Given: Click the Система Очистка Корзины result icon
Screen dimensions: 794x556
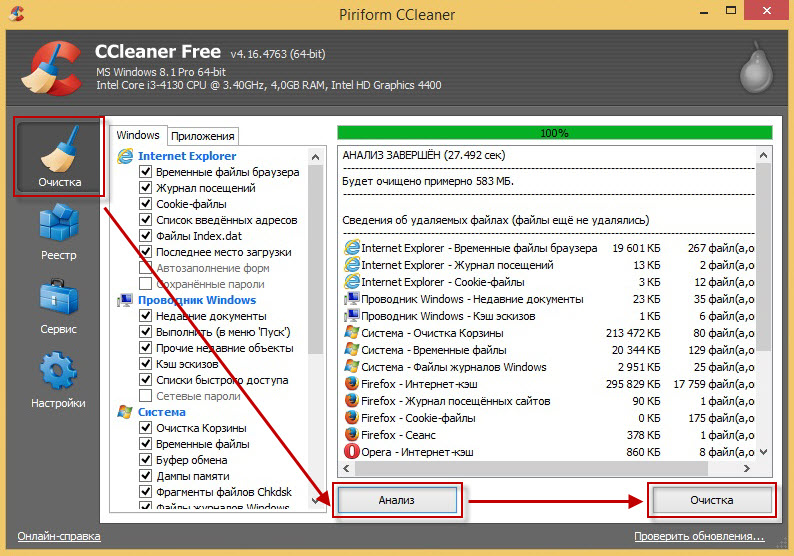Looking at the screenshot, I should pyautogui.click(x=351, y=332).
